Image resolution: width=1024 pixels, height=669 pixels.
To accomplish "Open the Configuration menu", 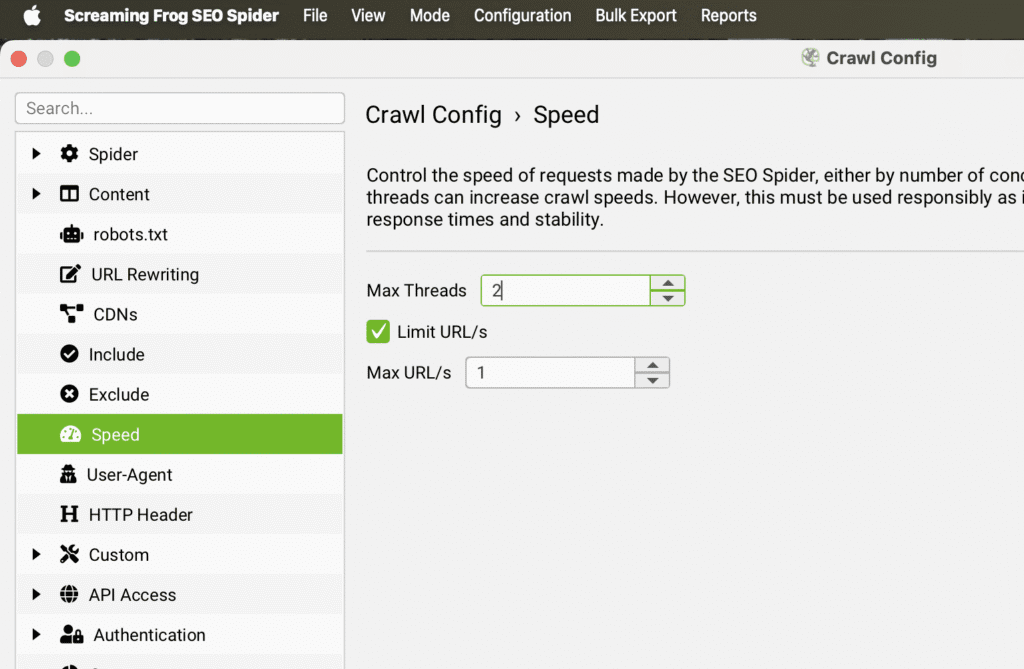I will click(522, 16).
